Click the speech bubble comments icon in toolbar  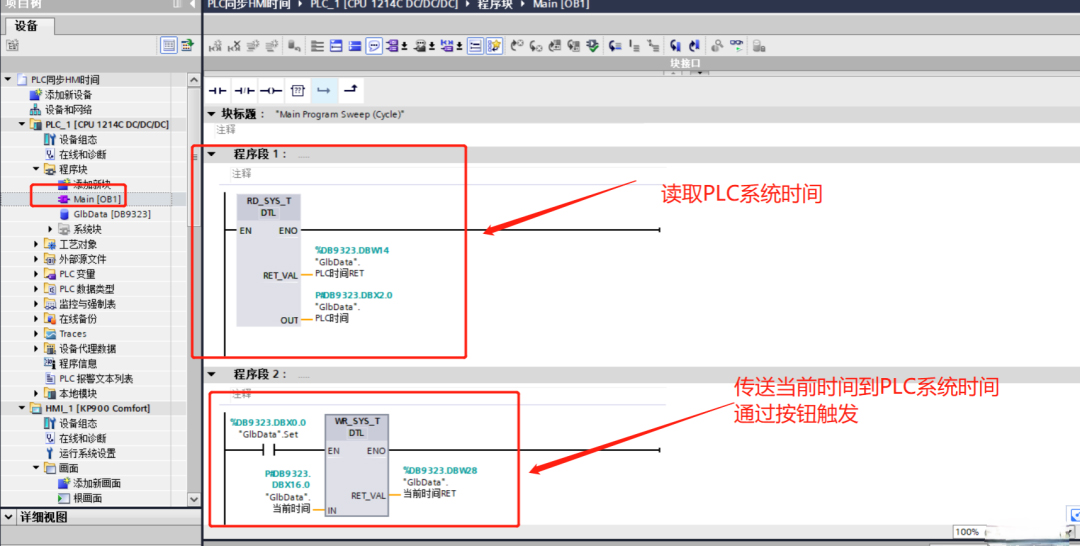(373, 46)
